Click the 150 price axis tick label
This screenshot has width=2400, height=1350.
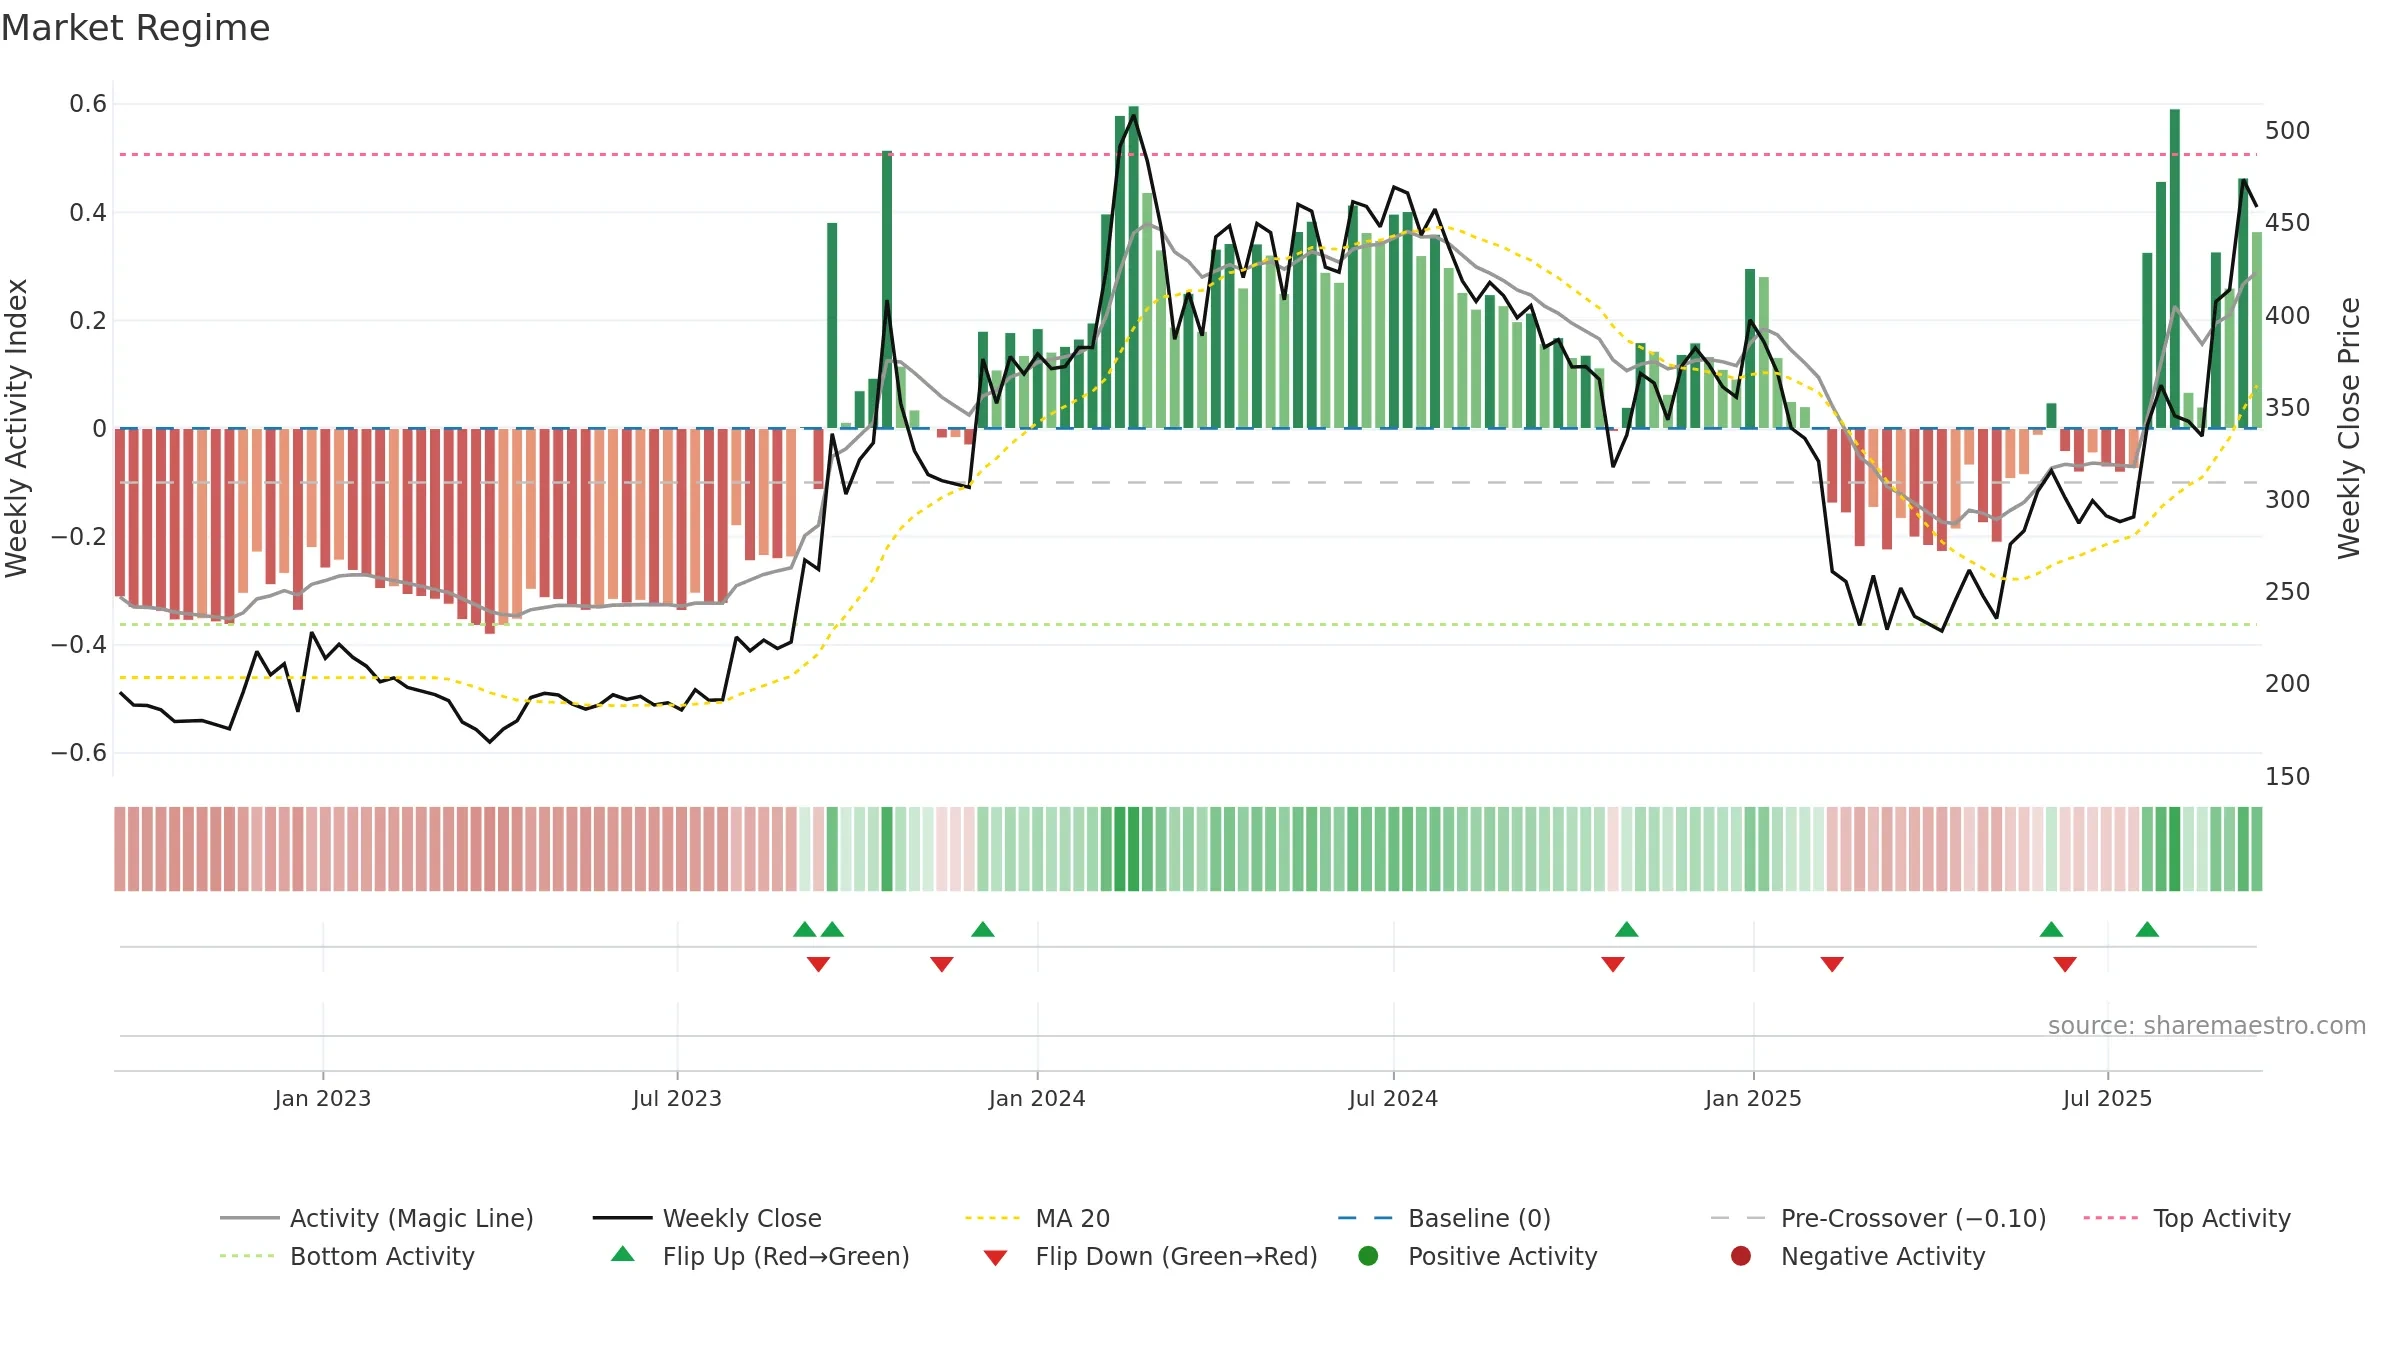[2288, 777]
